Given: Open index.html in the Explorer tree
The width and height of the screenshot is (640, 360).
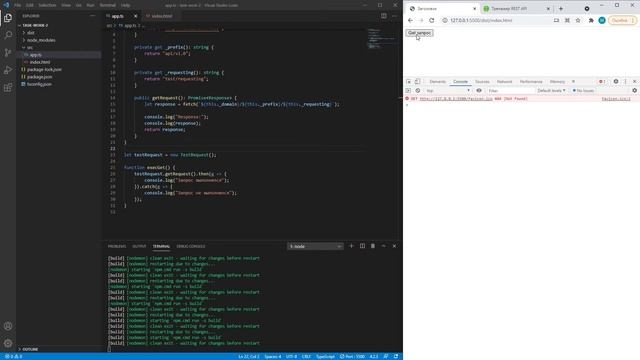Looking at the screenshot, I should (x=40, y=62).
